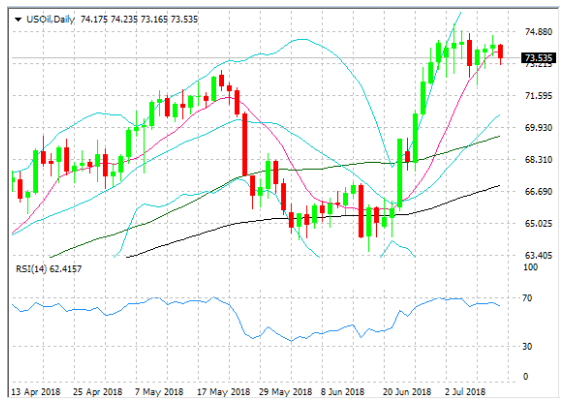Image resolution: width=569 pixels, height=411 pixels.
Task: Click the 71.595 price axis label
Action: click(x=539, y=96)
